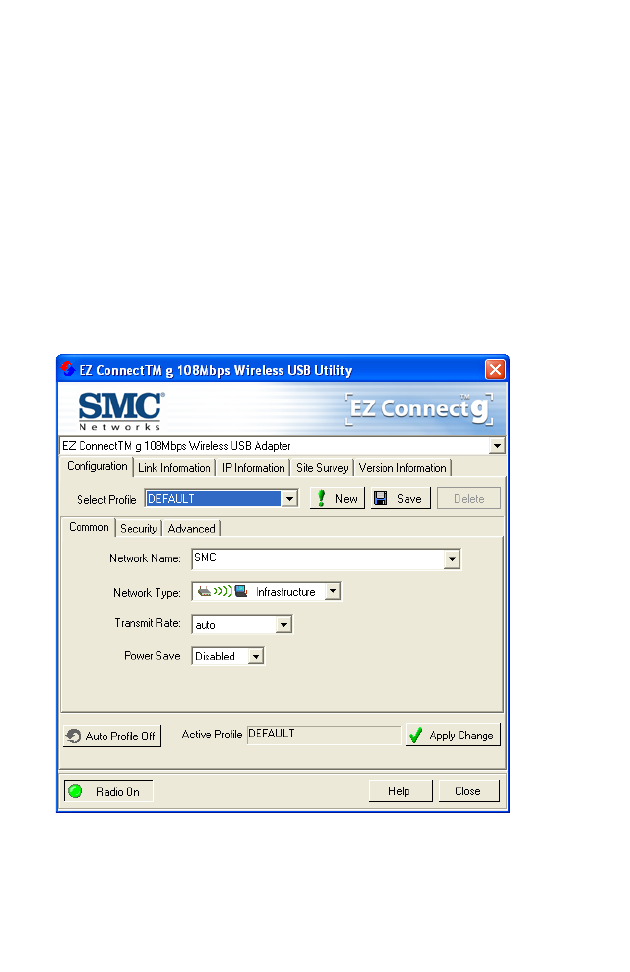This screenshot has height=972, width=630.
Task: Open the Transmit Rate dropdown
Action: click(283, 624)
